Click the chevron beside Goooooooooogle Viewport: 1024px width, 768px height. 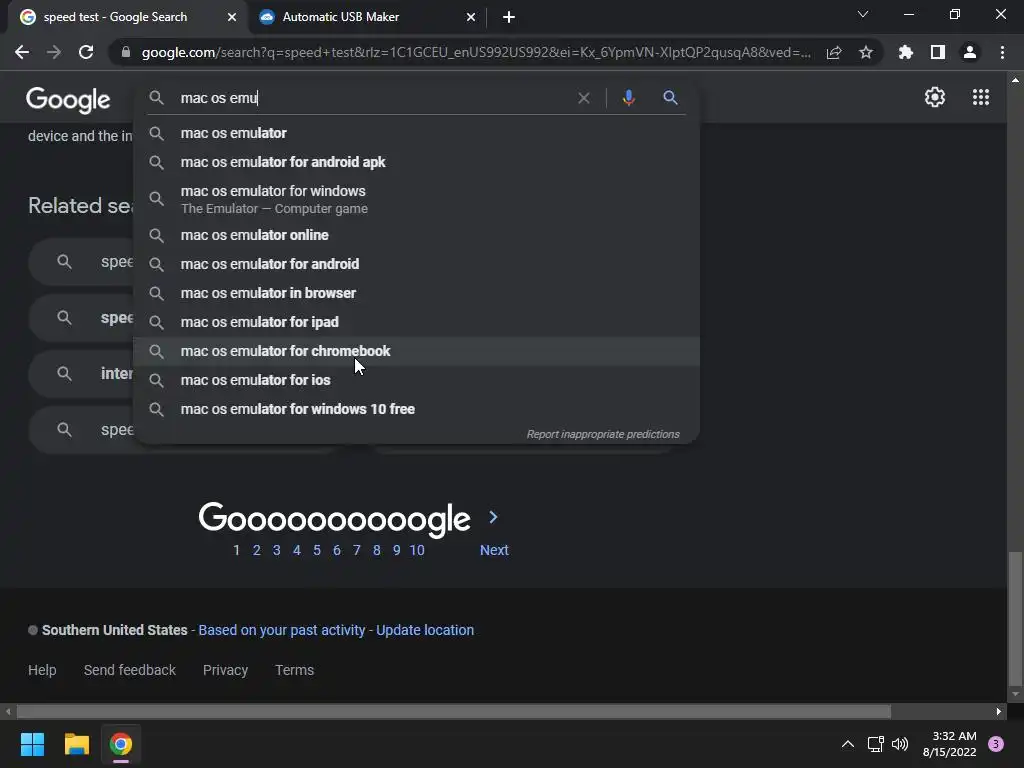(494, 517)
